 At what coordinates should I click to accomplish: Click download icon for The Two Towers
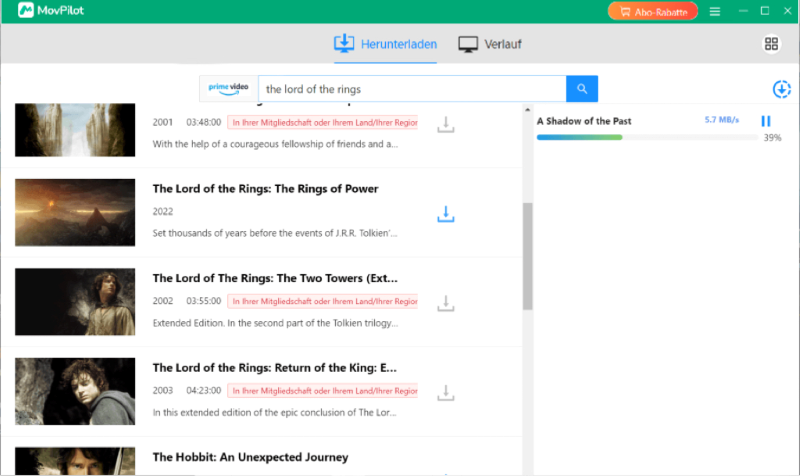point(445,304)
